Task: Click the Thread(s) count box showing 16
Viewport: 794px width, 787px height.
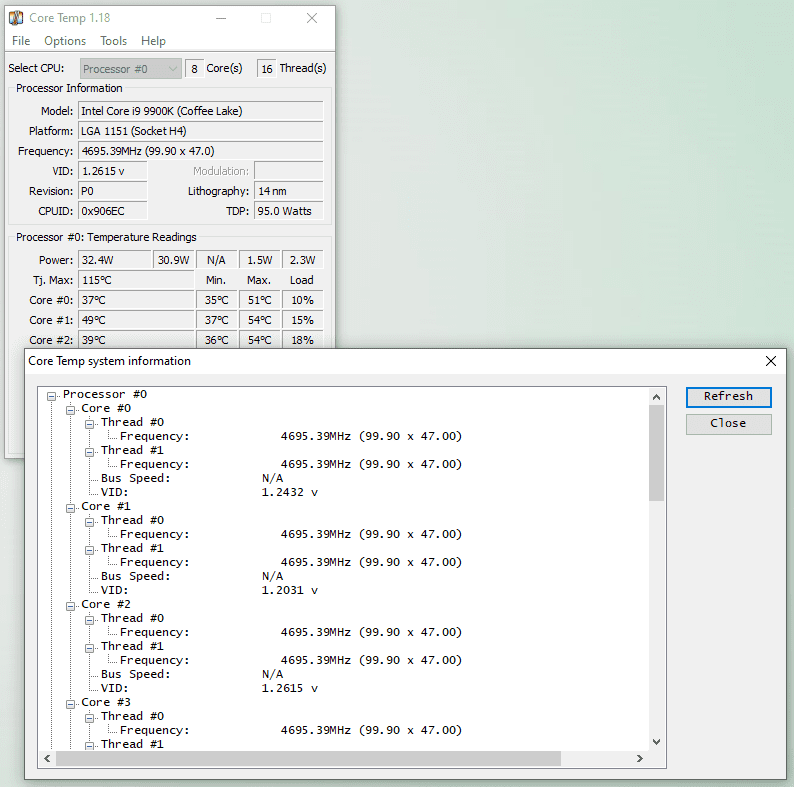Action: tap(267, 69)
